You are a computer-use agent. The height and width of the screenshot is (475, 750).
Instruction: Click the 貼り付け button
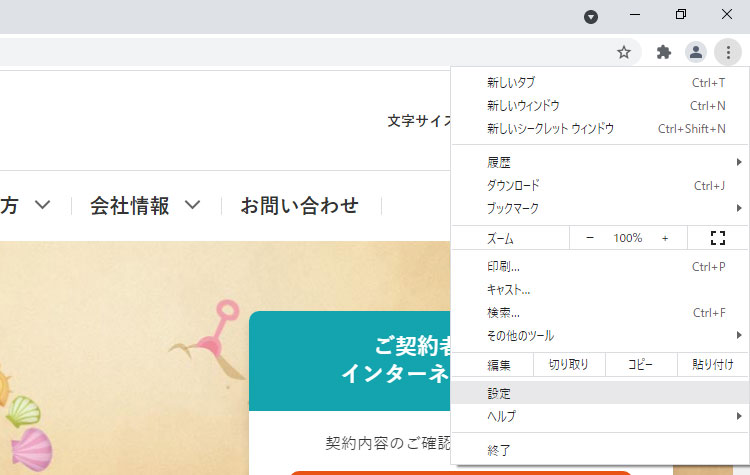point(714,365)
